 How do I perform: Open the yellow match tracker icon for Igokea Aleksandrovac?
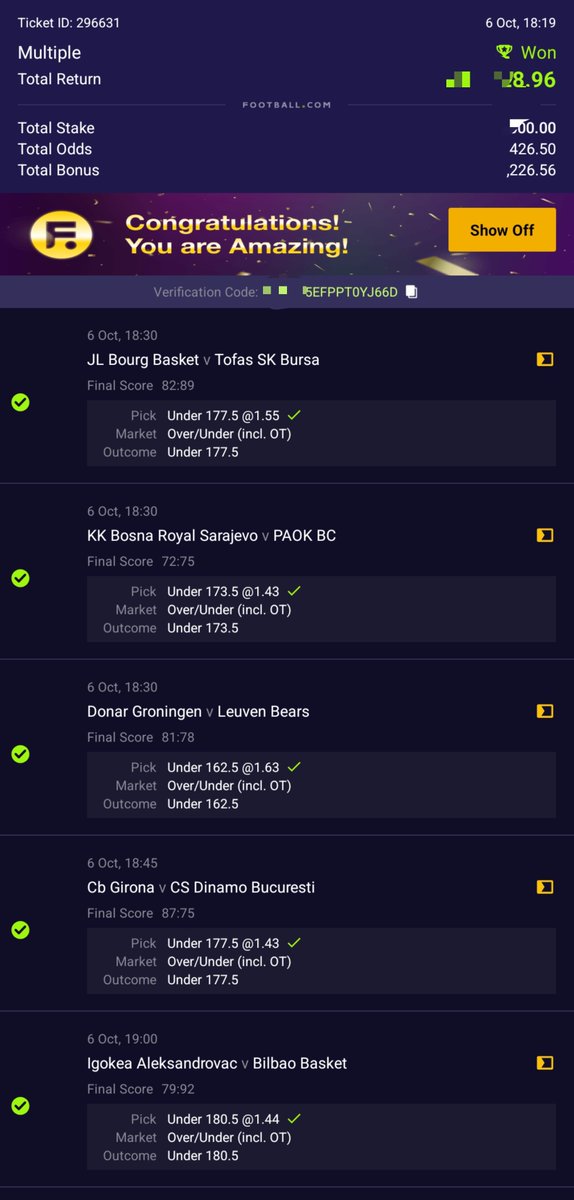click(545, 1063)
